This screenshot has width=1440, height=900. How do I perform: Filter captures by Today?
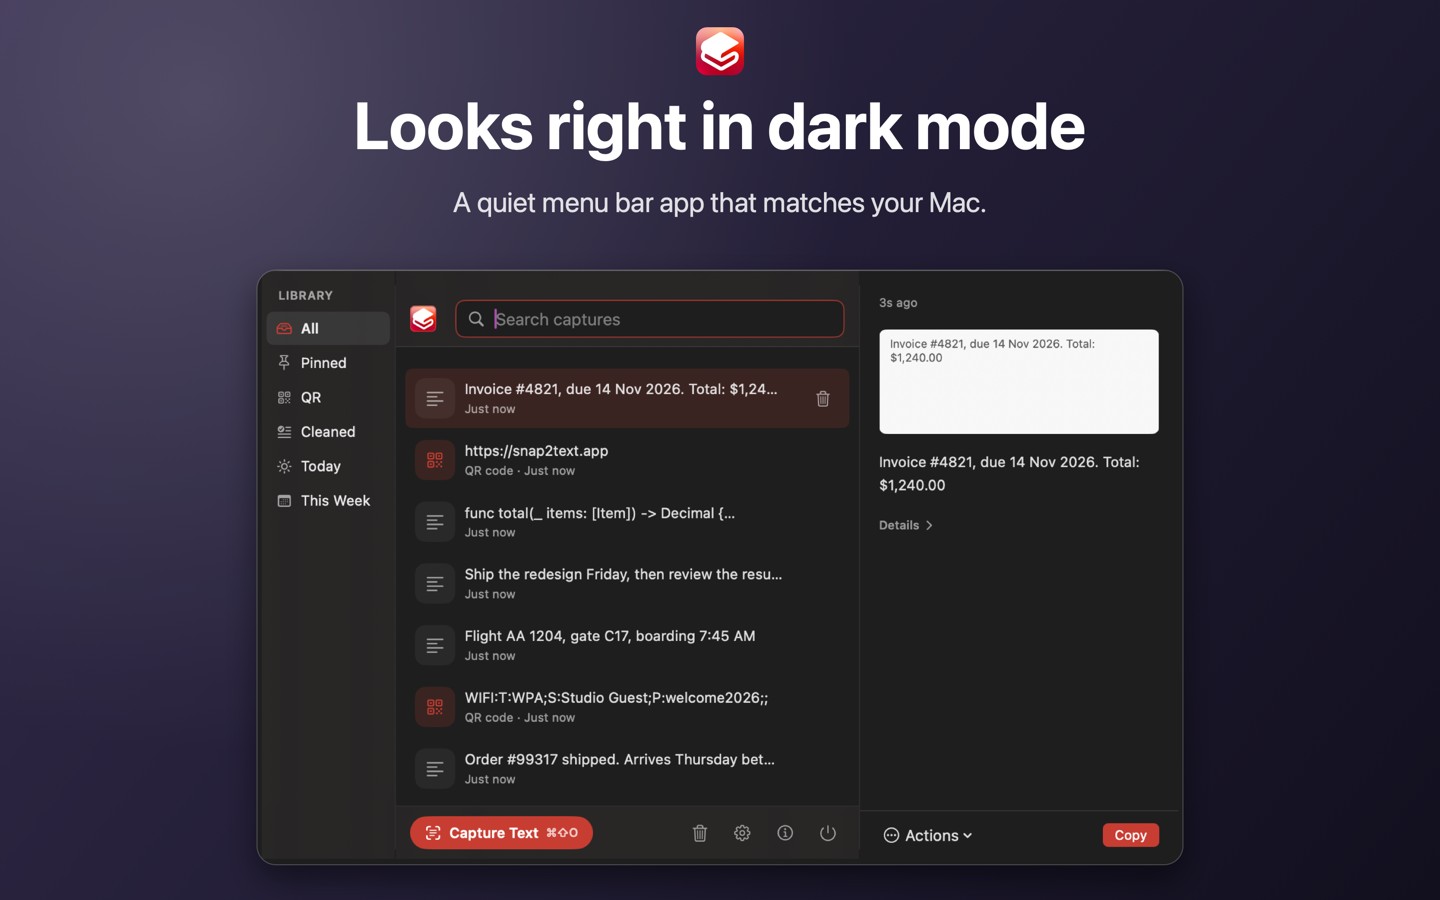[328, 466]
